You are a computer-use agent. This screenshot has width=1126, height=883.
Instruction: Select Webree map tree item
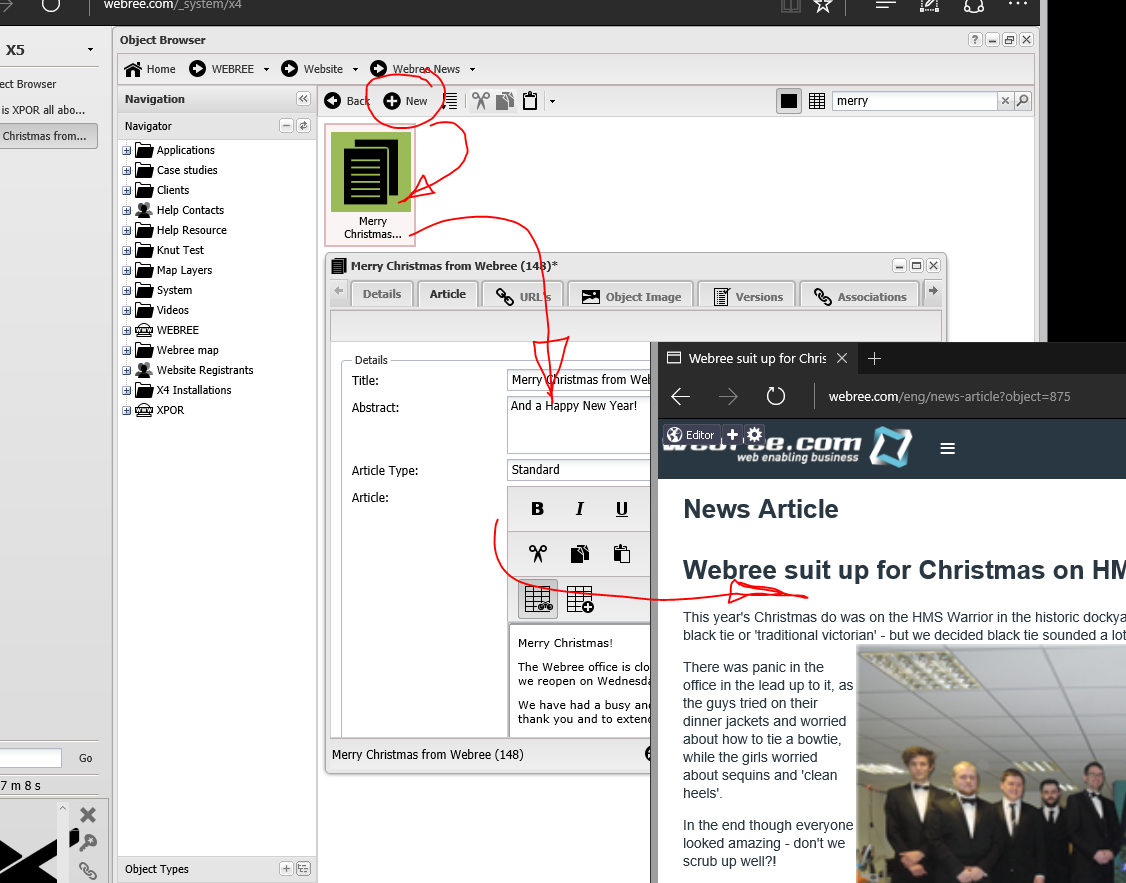pyautogui.click(x=187, y=350)
